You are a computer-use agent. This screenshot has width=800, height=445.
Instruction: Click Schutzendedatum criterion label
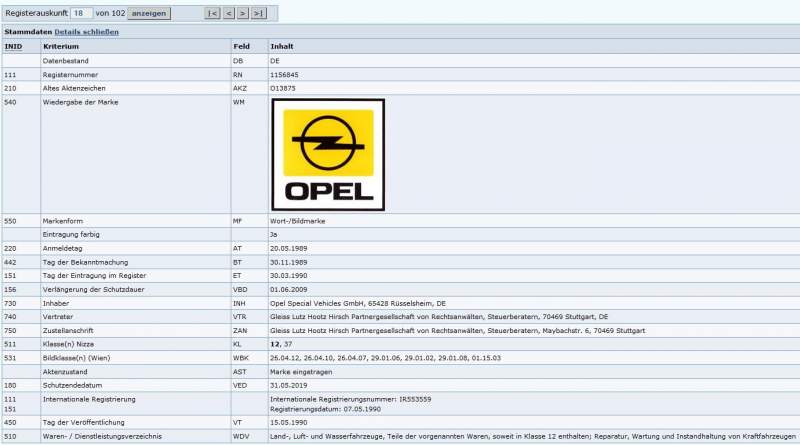pyautogui.click(x=72, y=385)
